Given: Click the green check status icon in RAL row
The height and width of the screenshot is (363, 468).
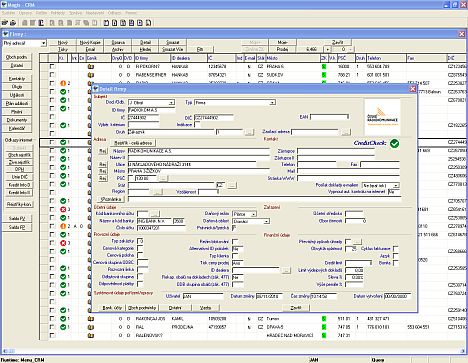Looking at the screenshot, I should point(63,327).
